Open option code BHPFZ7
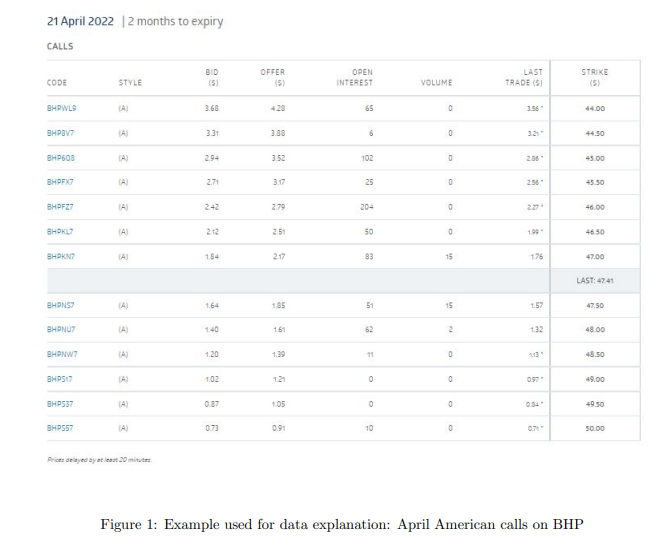Viewport: 662px width, 548px height. (60, 207)
